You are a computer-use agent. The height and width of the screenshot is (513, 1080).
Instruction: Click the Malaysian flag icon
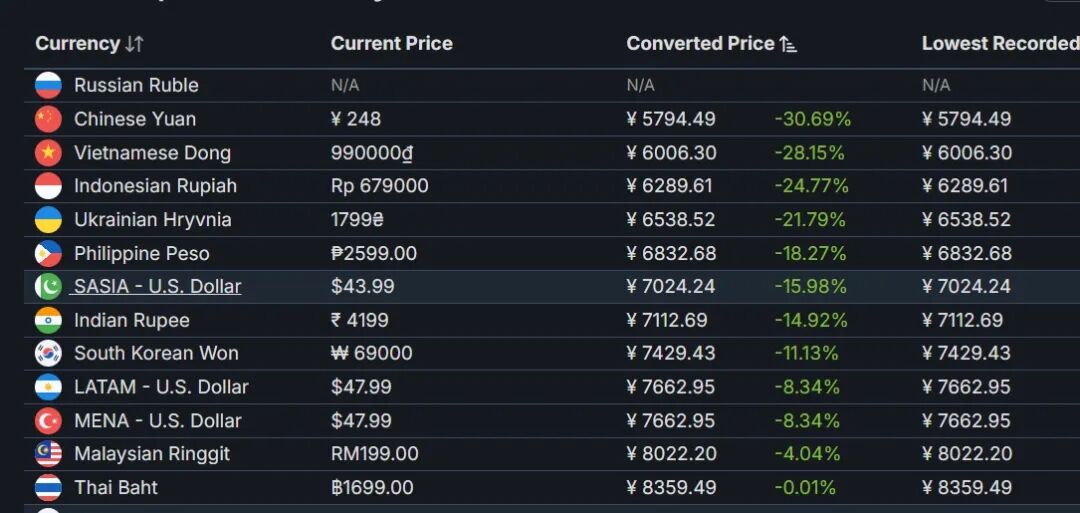(x=48, y=454)
